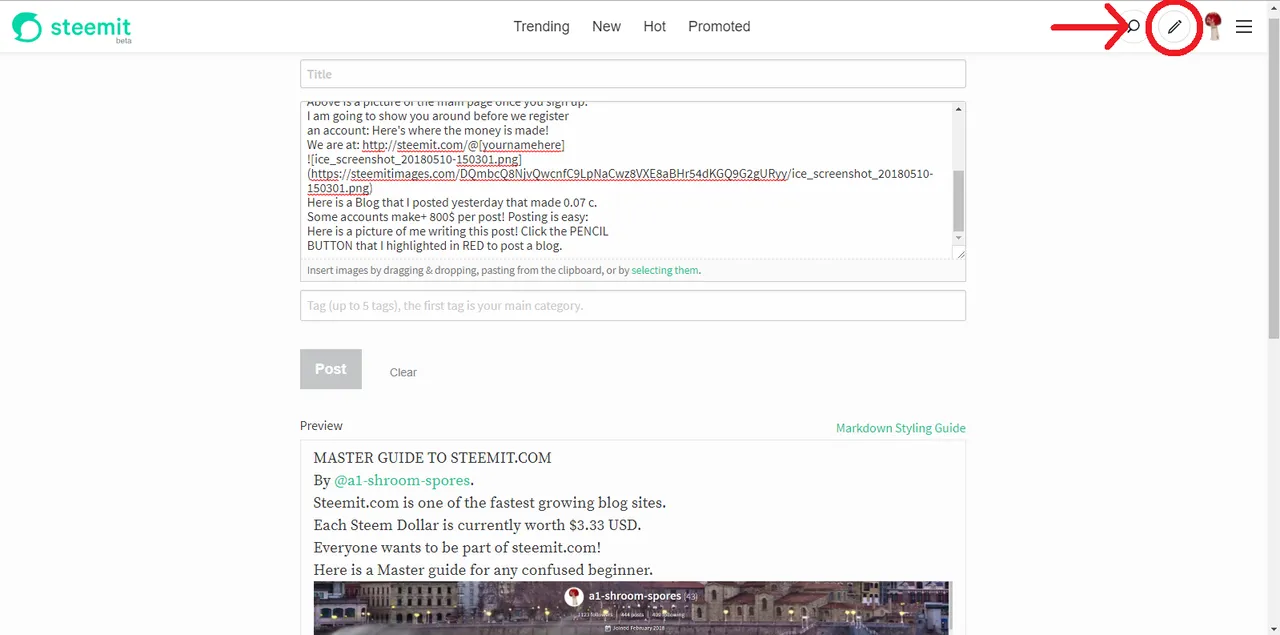Click the search magnifier icon
The height and width of the screenshot is (635, 1280).
coord(1133,27)
